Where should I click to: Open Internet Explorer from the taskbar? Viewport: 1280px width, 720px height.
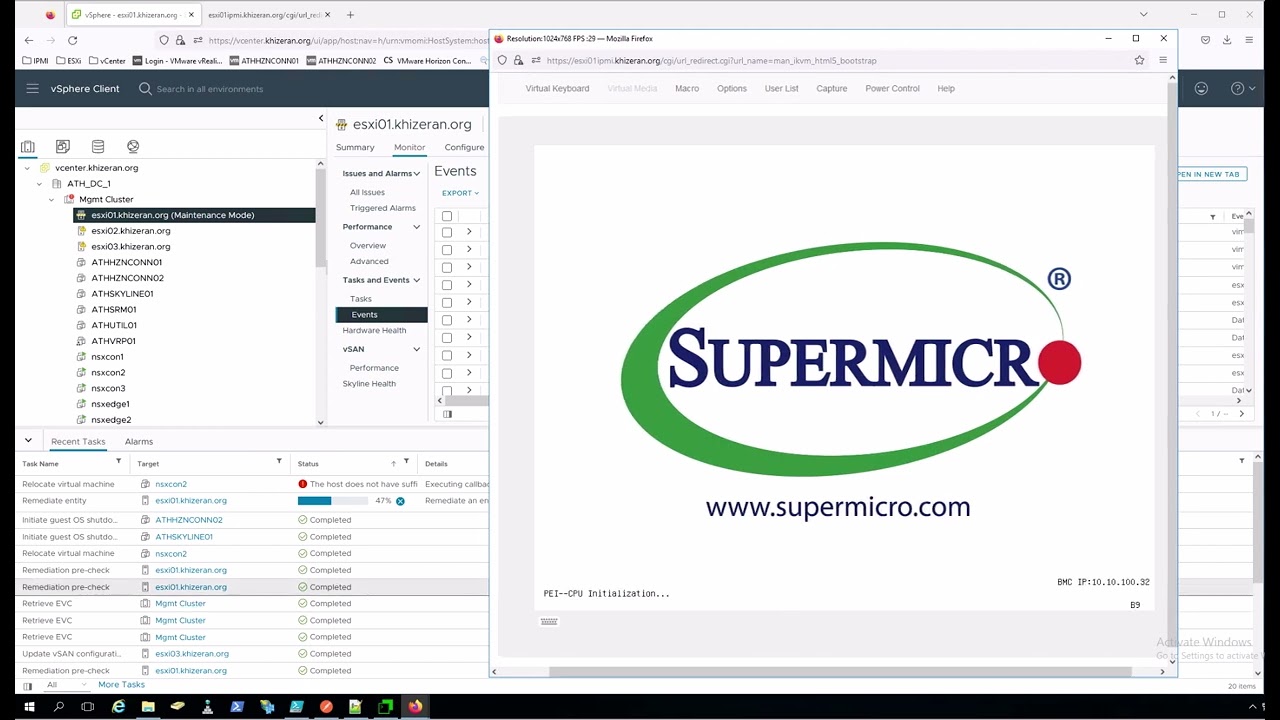118,707
